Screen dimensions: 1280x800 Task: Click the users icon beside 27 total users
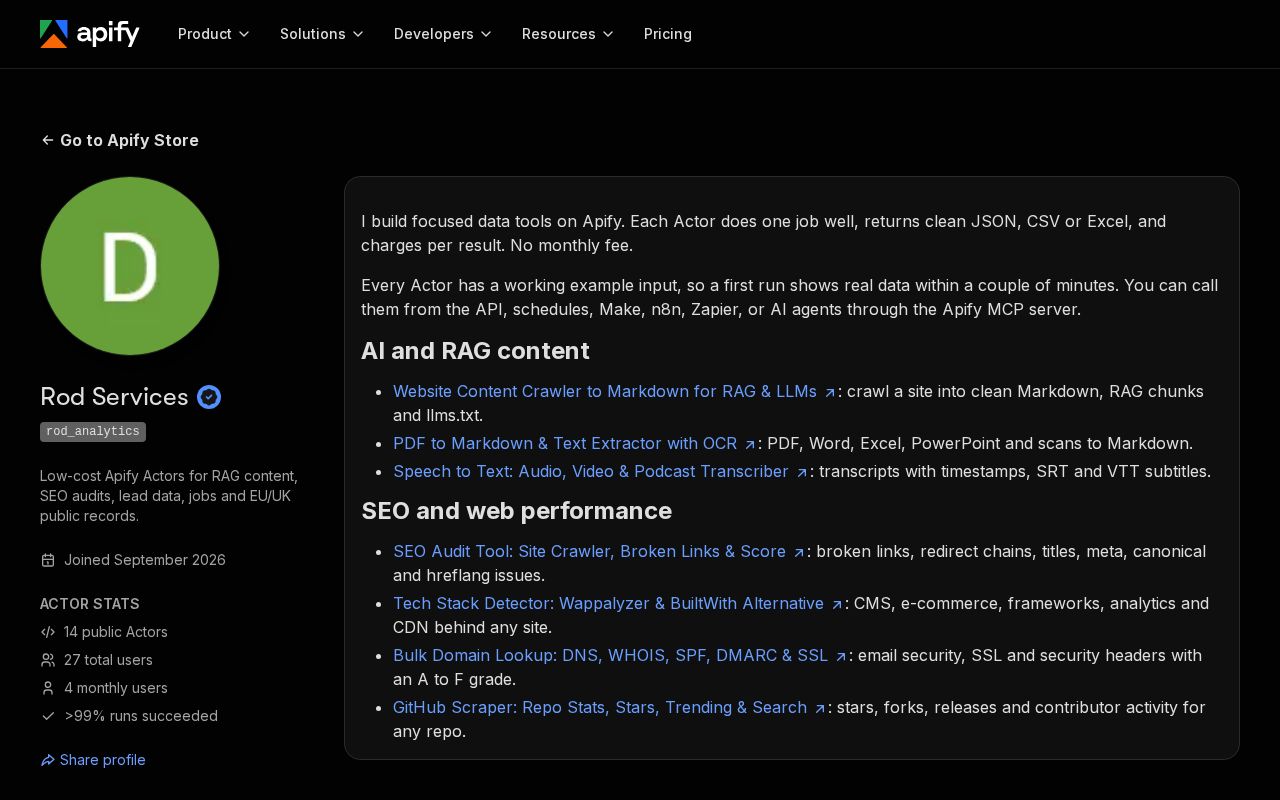coord(48,660)
